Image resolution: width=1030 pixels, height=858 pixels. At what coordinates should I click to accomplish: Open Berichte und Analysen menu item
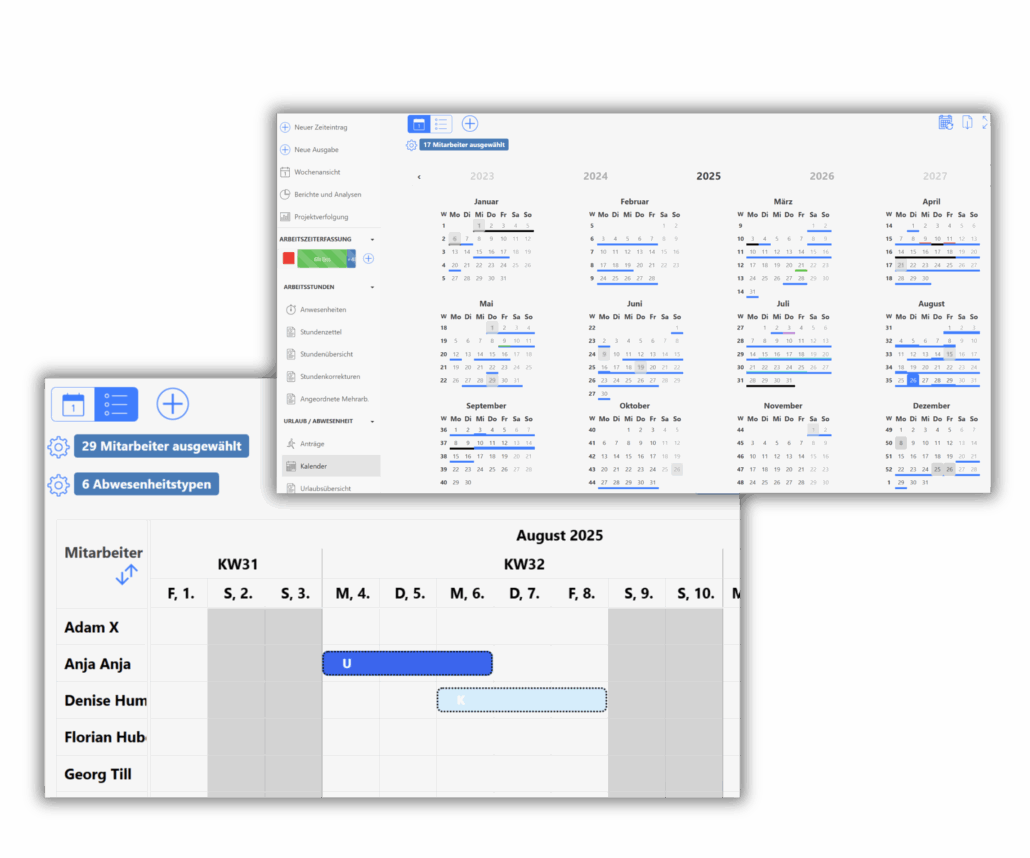[x=327, y=194]
